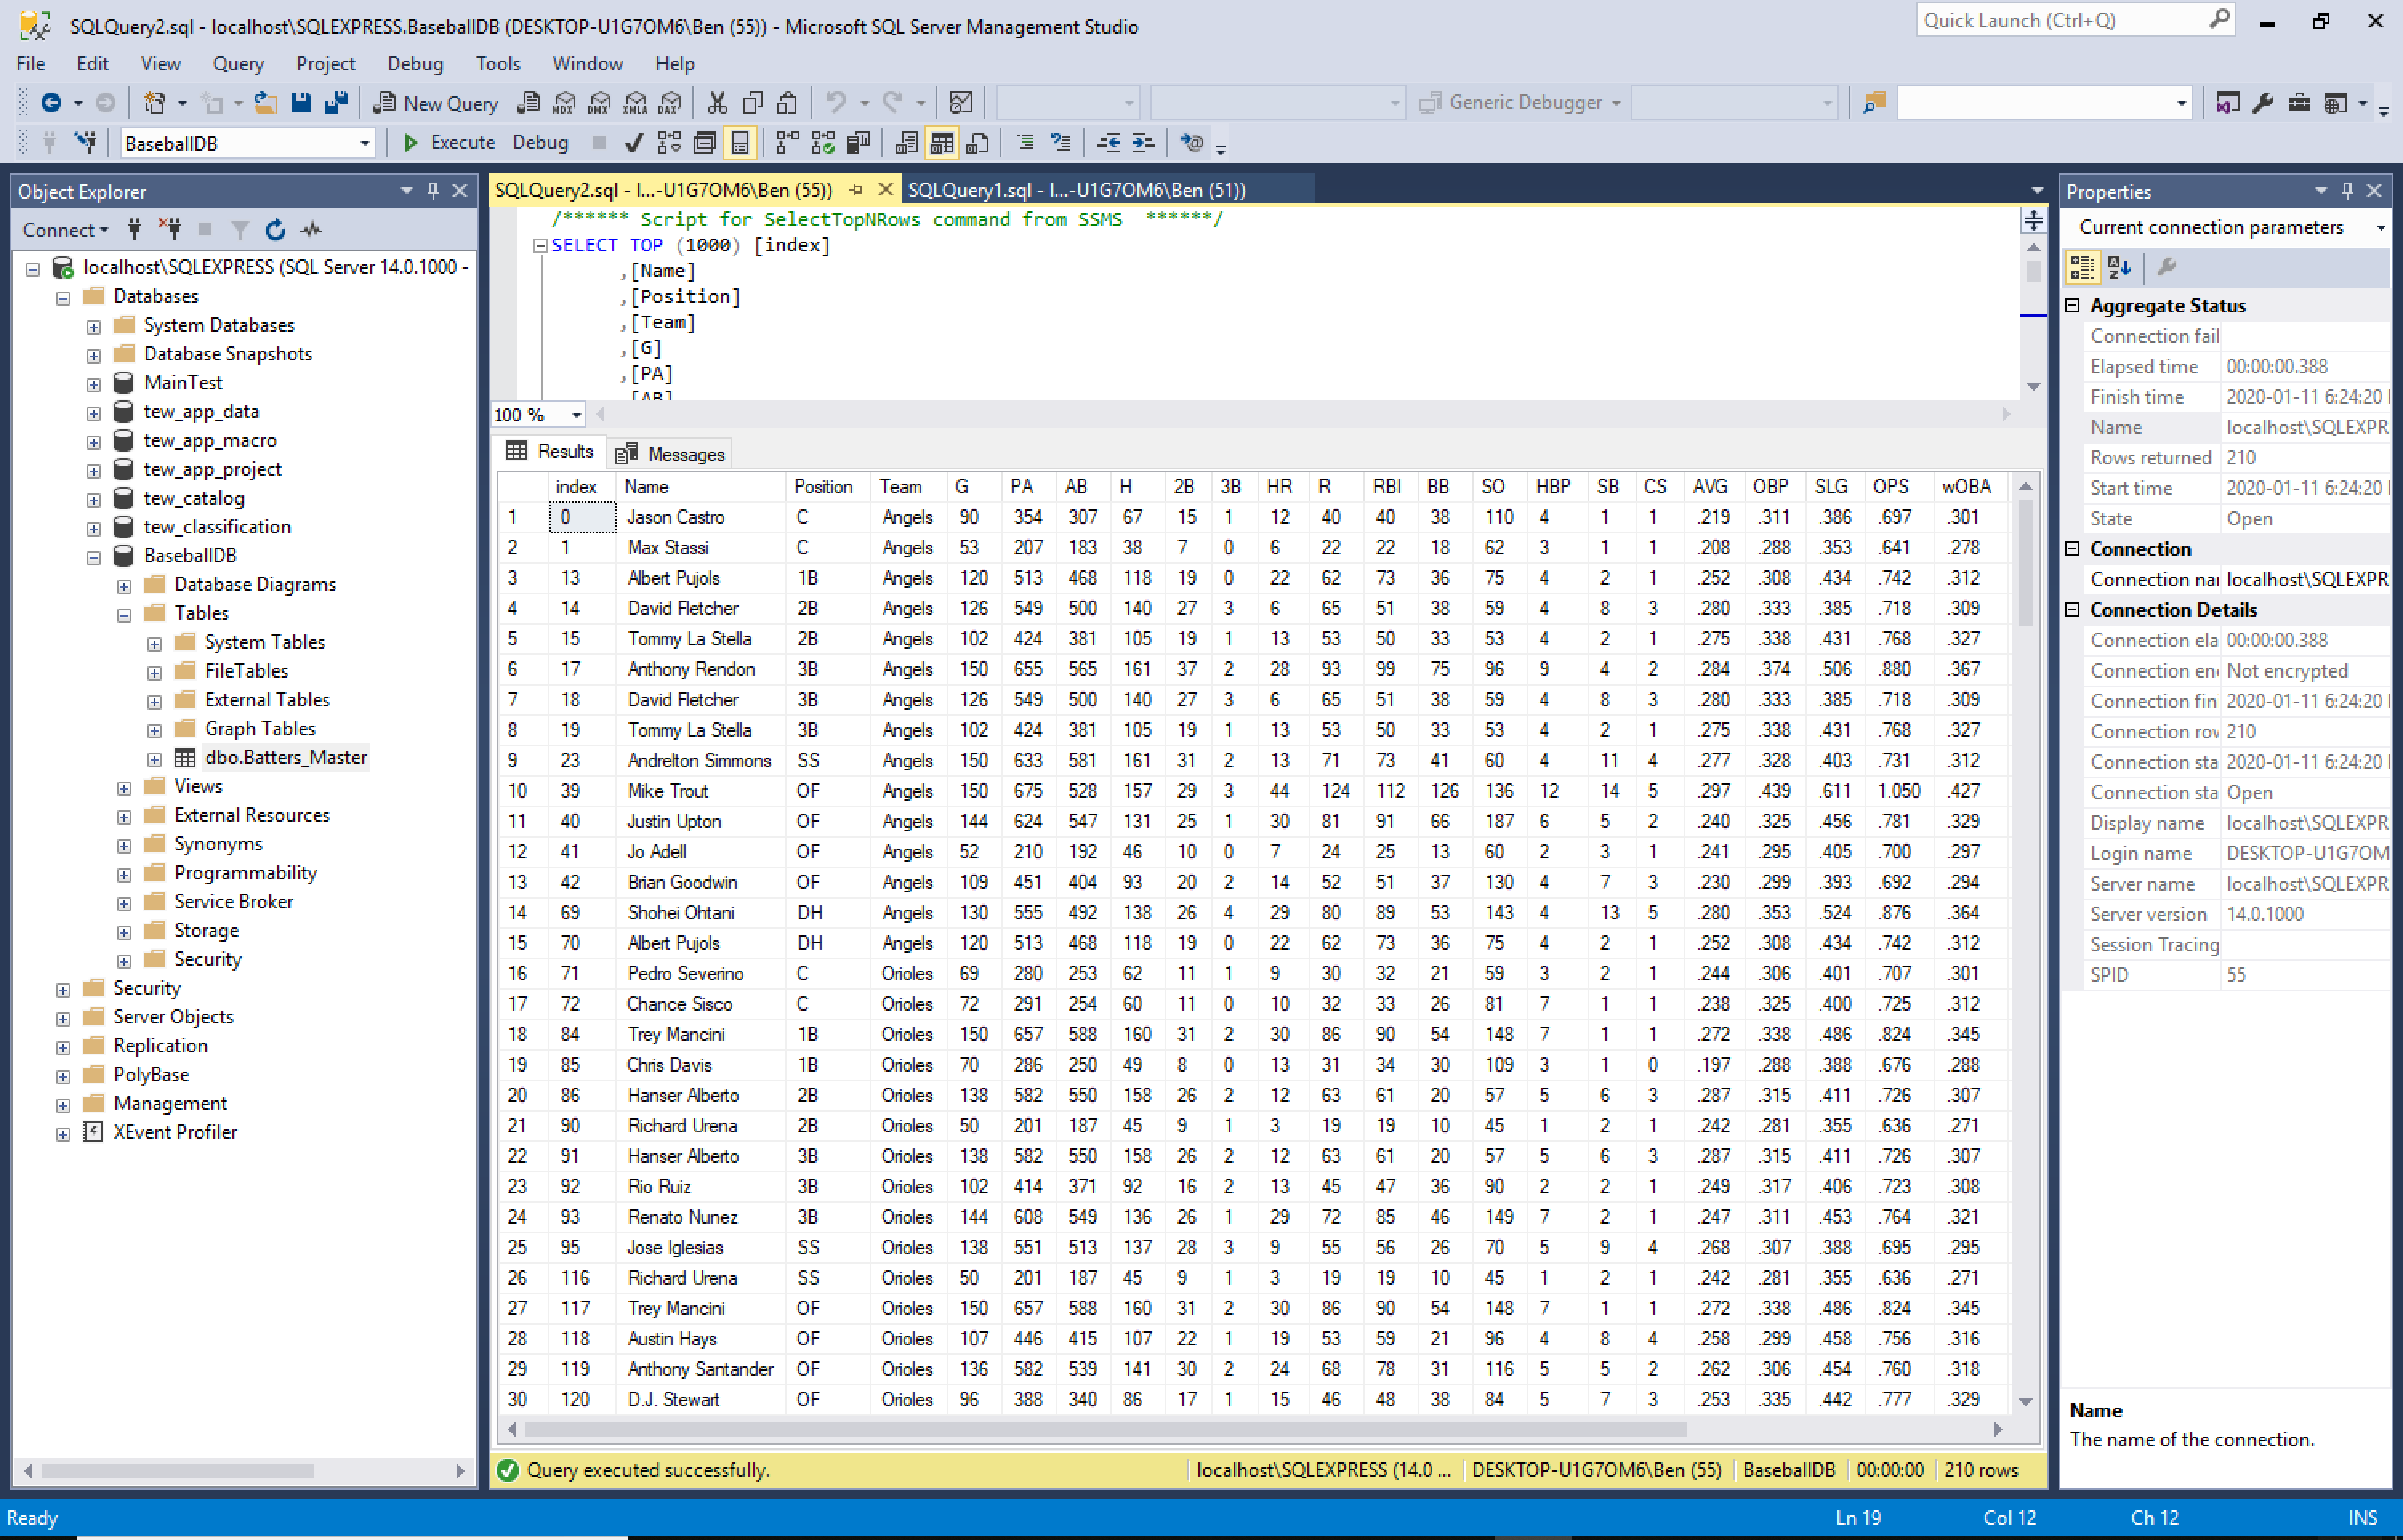Uncomment the selected lines

point(1060,143)
